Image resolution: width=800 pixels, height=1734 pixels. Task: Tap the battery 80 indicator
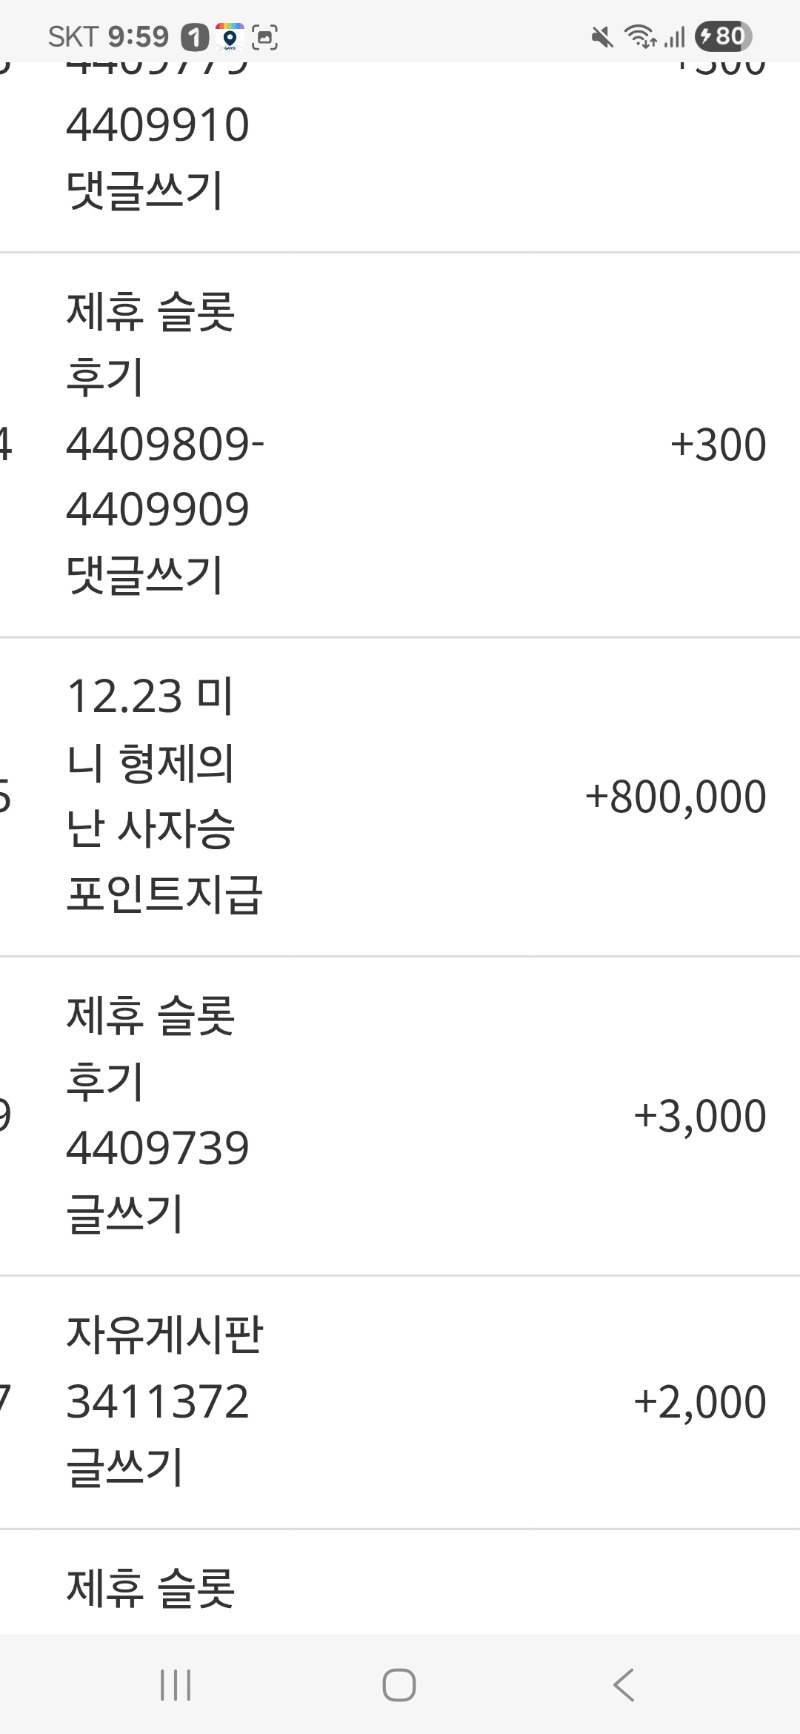[x=722, y=37]
